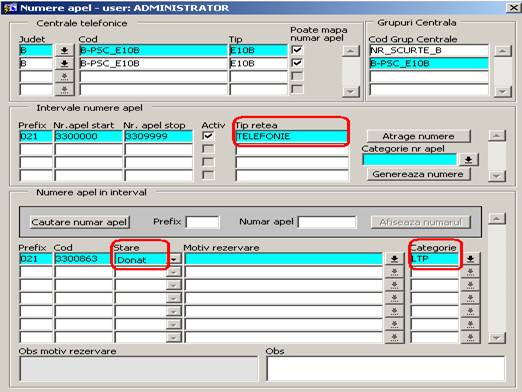Click LTP in Categorie column
Screen dimensions: 522x392
pyautogui.click(x=434, y=259)
